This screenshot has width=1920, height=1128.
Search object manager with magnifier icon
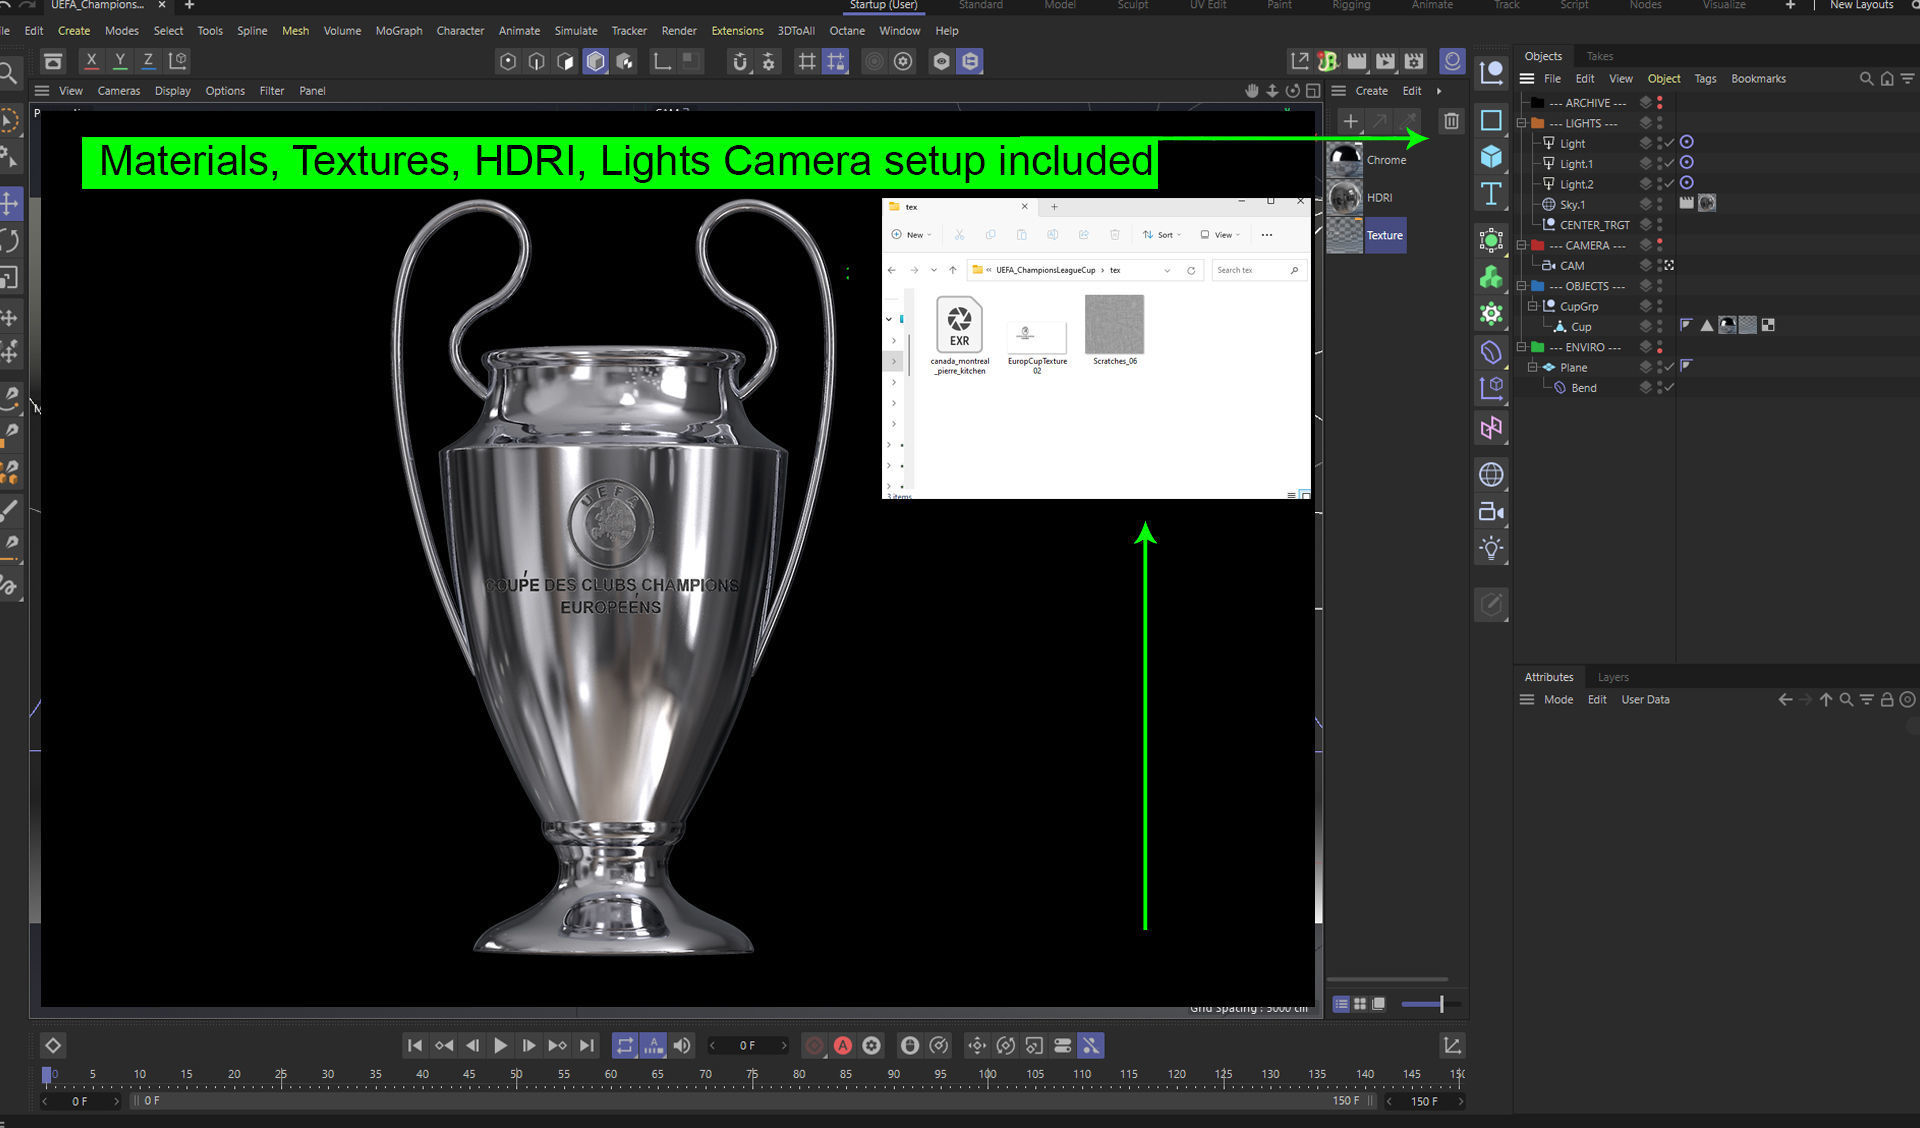(x=1866, y=79)
